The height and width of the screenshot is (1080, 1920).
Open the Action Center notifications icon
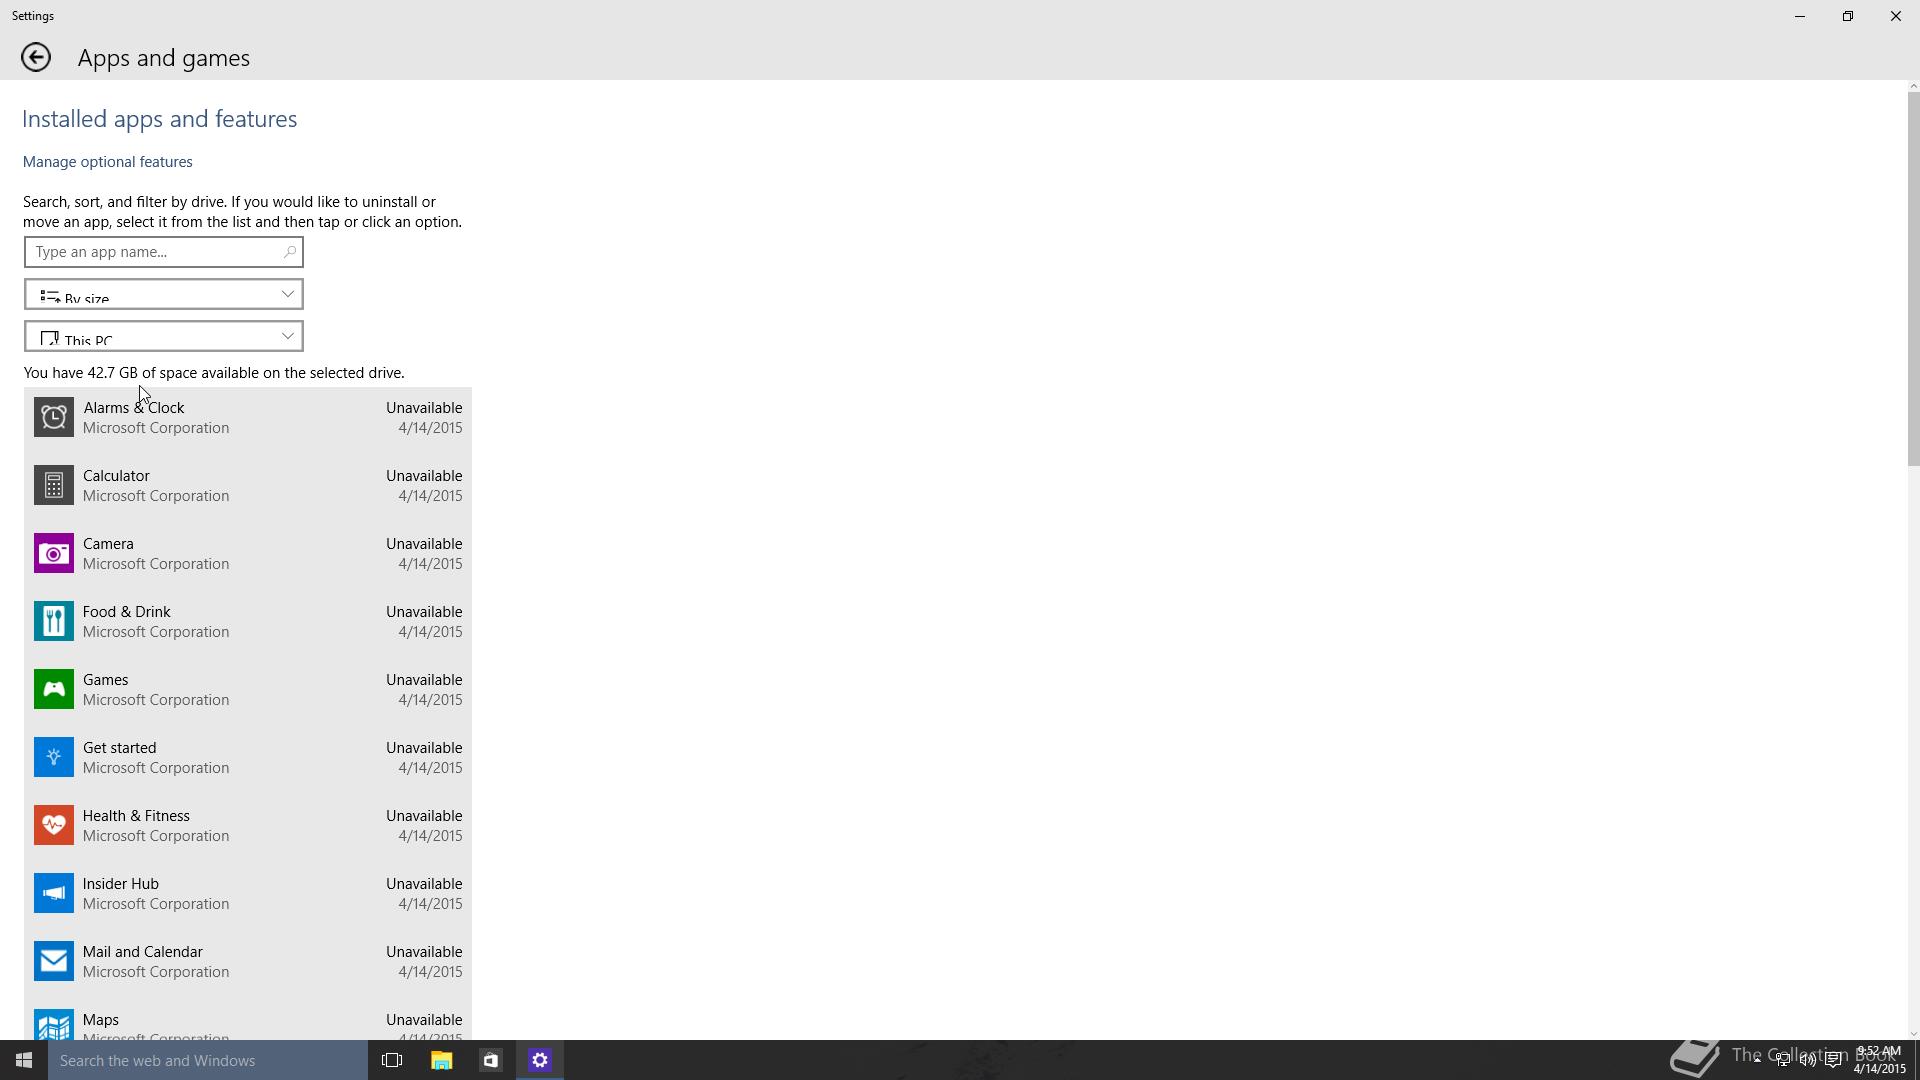click(1833, 1060)
